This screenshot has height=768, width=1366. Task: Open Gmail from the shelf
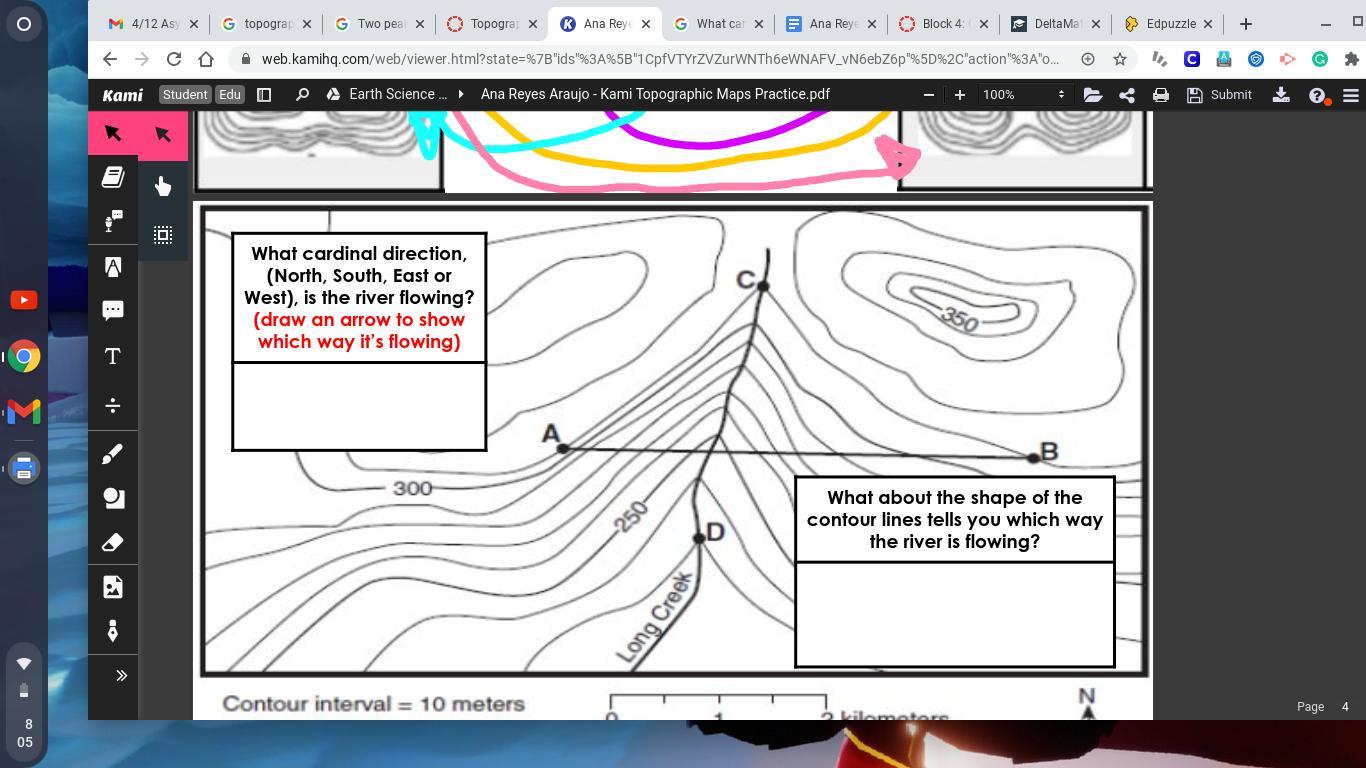(x=24, y=411)
